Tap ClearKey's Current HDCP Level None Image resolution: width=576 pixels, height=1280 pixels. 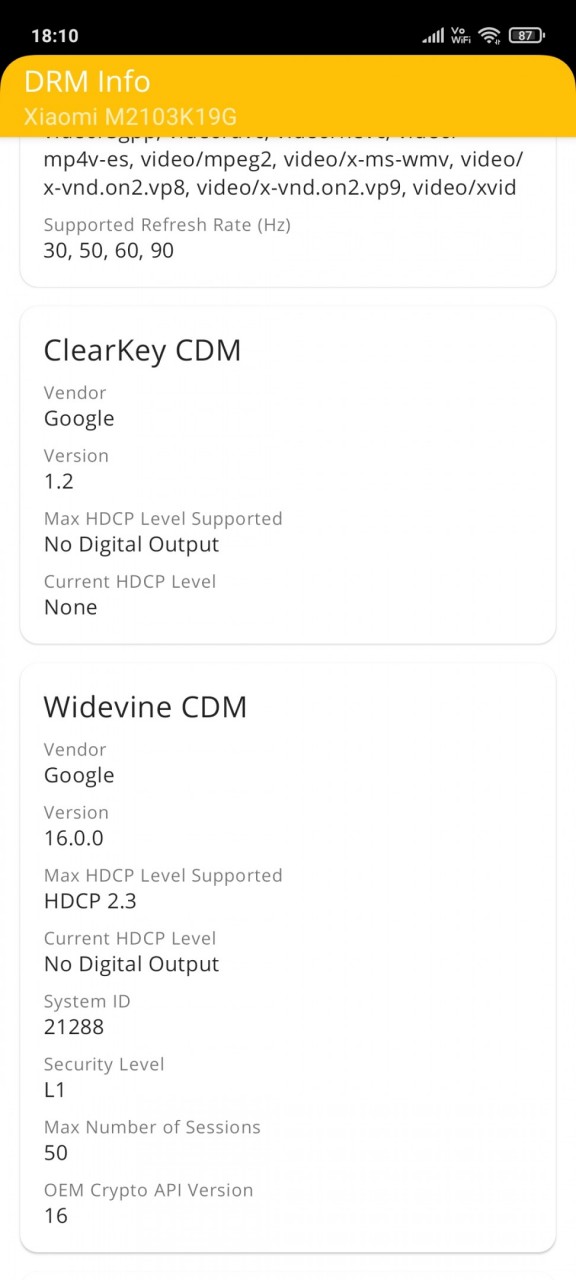(71, 607)
